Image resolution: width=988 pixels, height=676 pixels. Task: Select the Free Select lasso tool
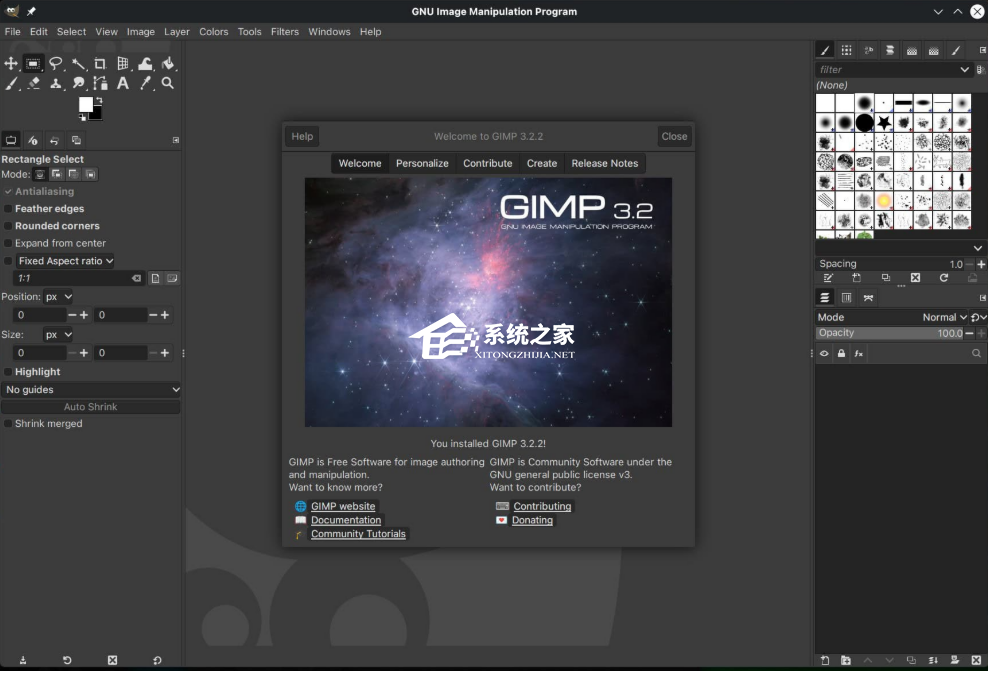click(56, 63)
